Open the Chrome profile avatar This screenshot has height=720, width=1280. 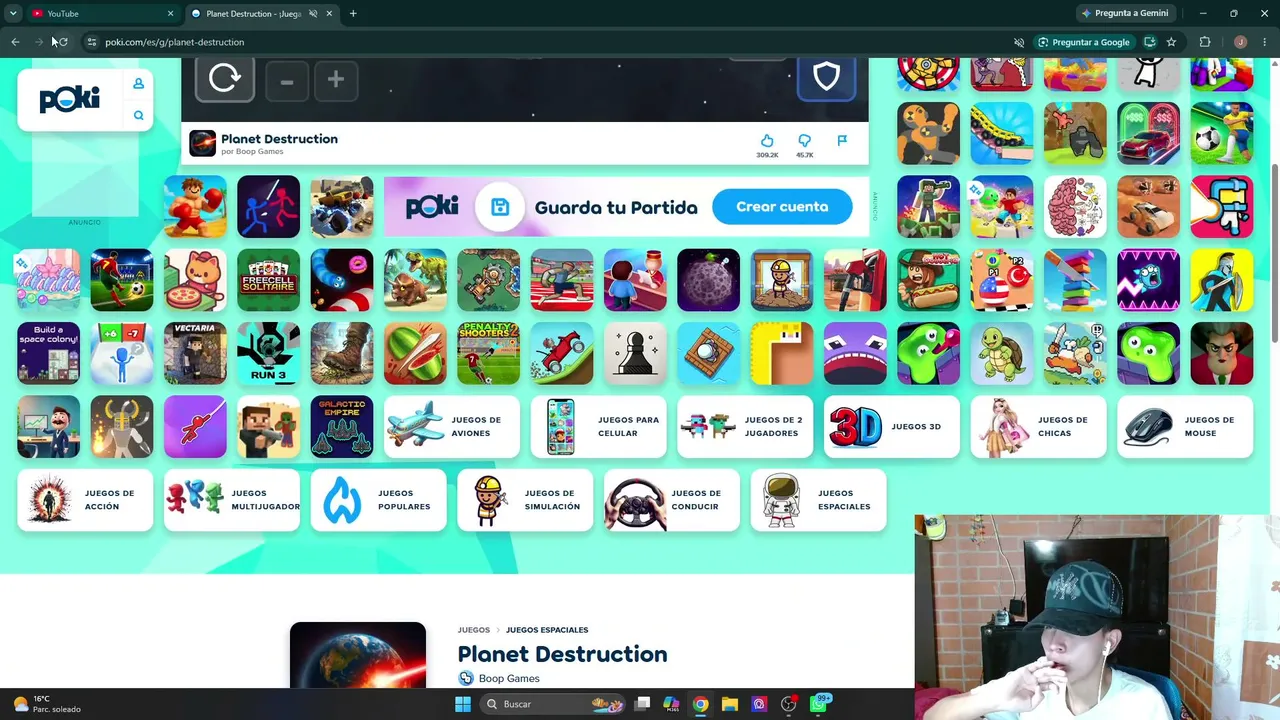pyautogui.click(x=1240, y=42)
